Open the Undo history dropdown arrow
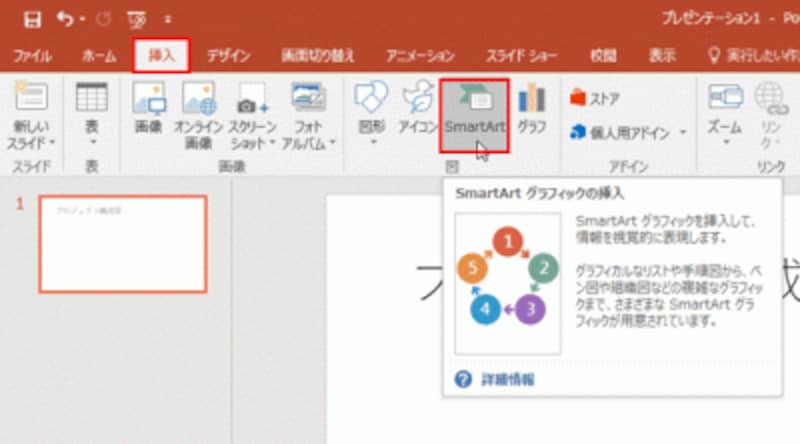 click(83, 20)
